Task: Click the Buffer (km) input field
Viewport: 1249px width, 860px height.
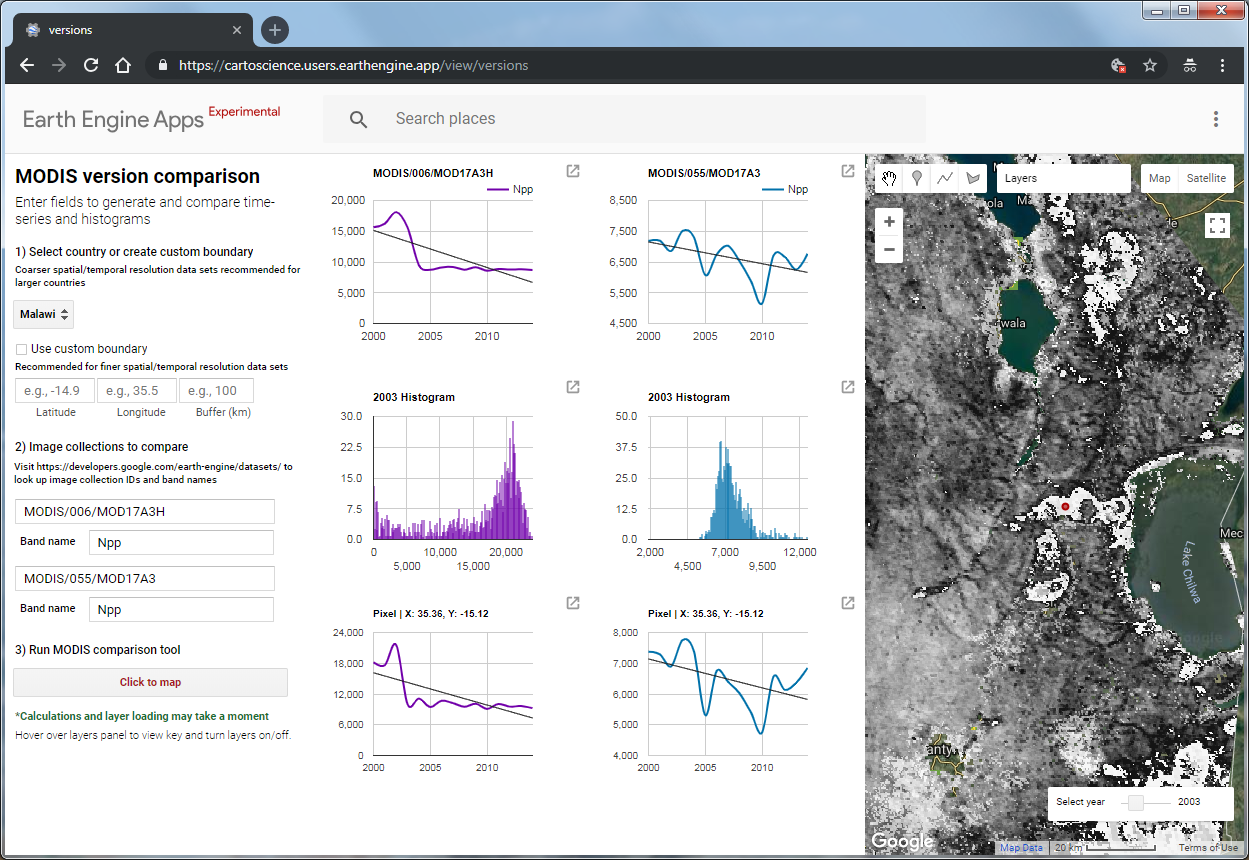Action: click(216, 391)
